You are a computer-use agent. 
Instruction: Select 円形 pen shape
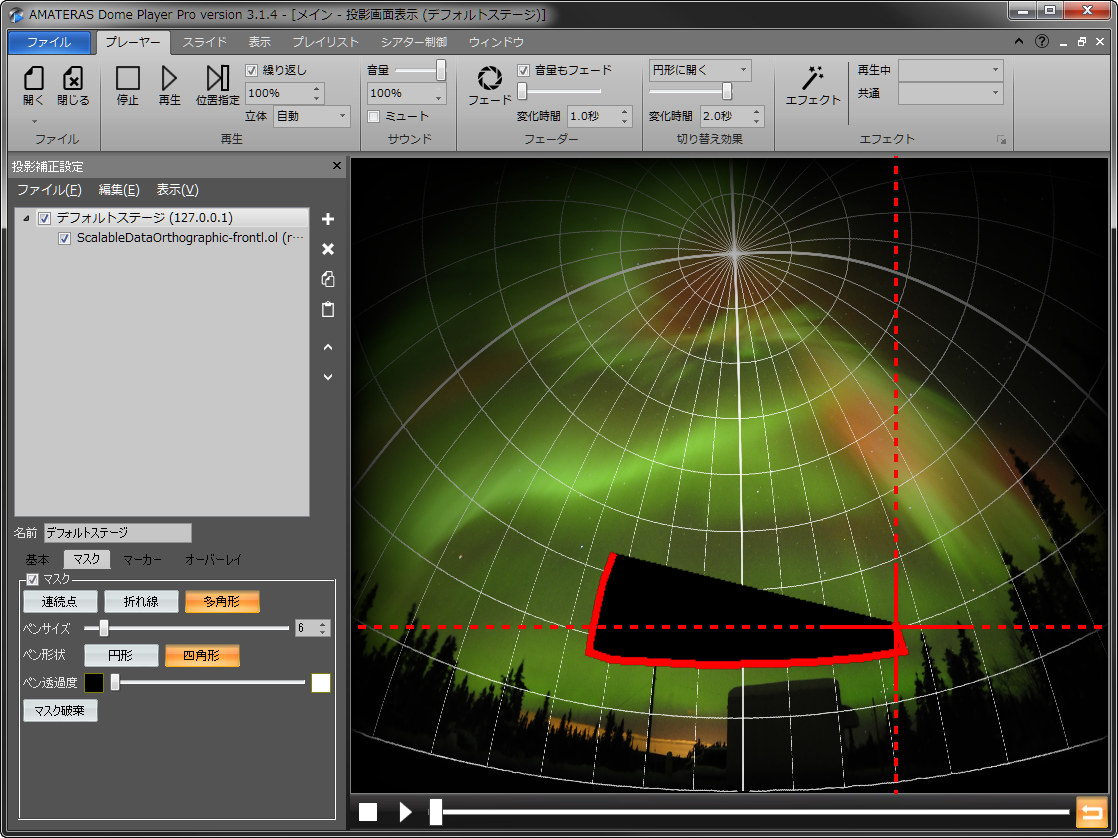pyautogui.click(x=121, y=655)
